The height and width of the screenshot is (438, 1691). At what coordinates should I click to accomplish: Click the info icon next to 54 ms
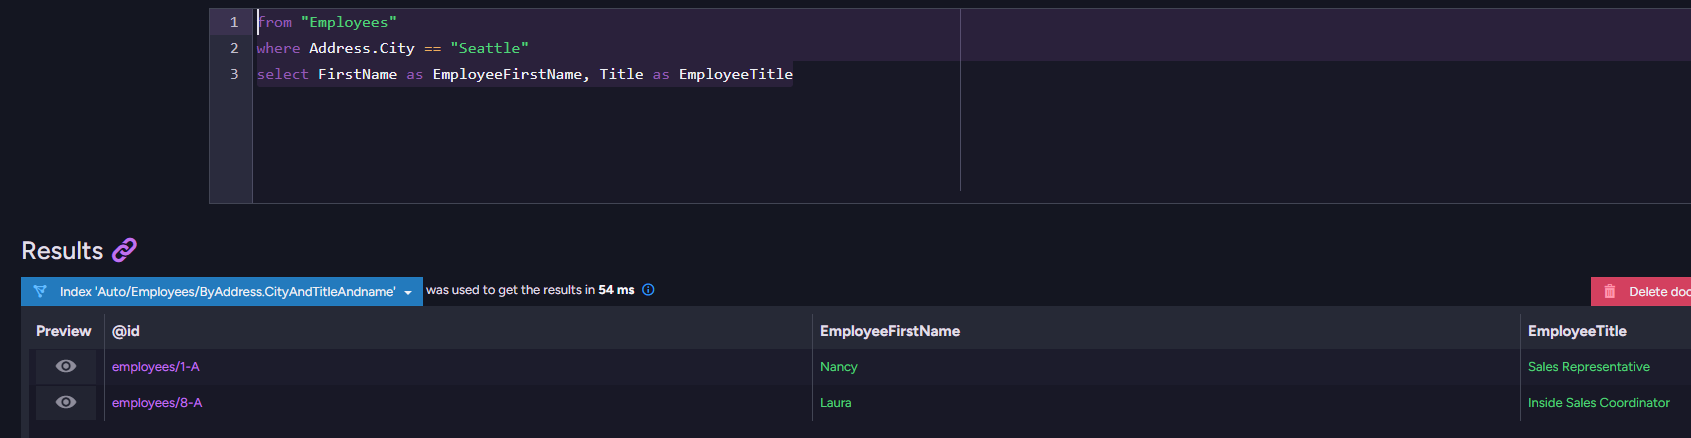click(x=648, y=290)
